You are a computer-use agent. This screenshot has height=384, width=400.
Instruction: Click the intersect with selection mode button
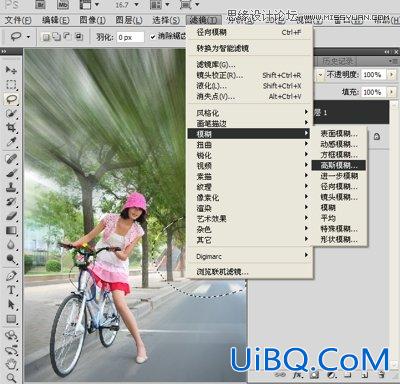pos(79,37)
